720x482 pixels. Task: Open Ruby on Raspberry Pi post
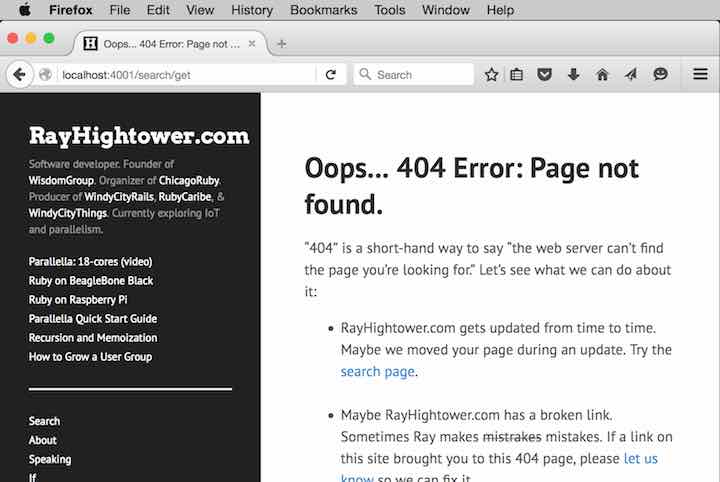point(78,300)
